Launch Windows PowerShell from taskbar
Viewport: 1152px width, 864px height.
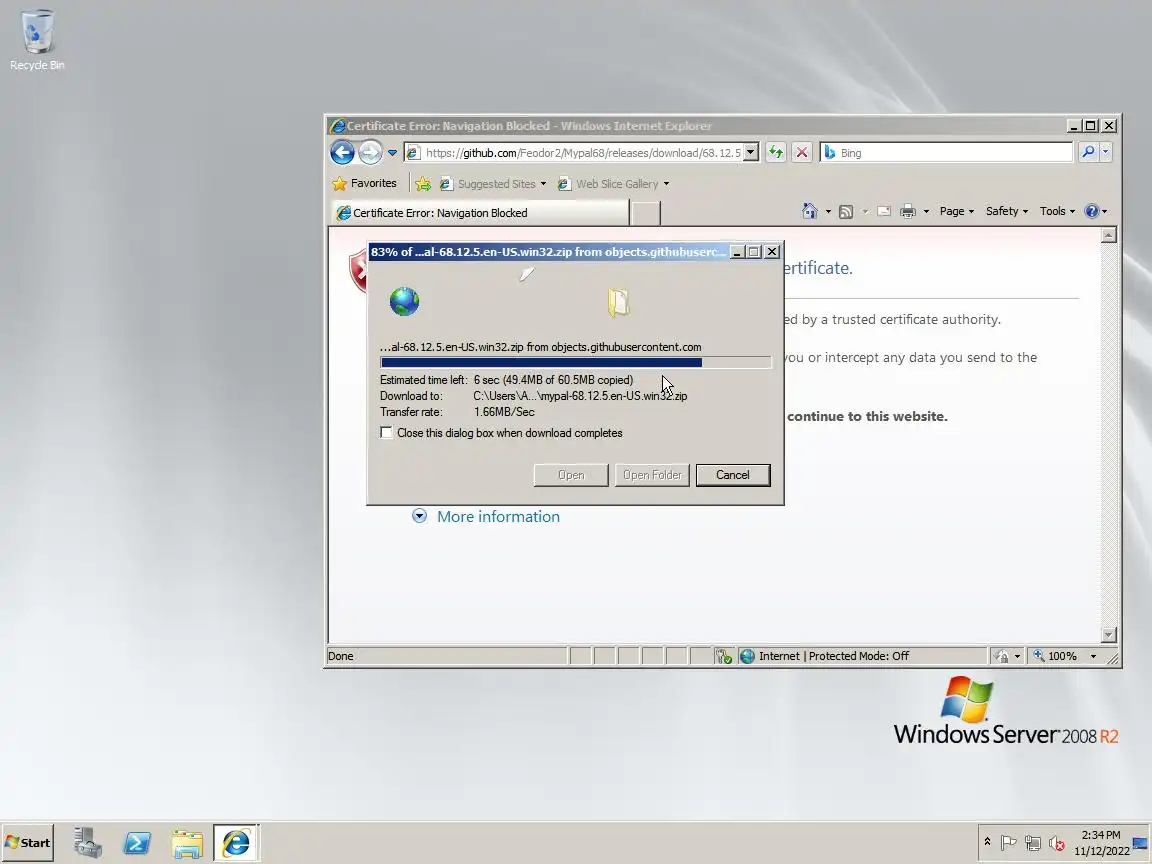(x=137, y=843)
